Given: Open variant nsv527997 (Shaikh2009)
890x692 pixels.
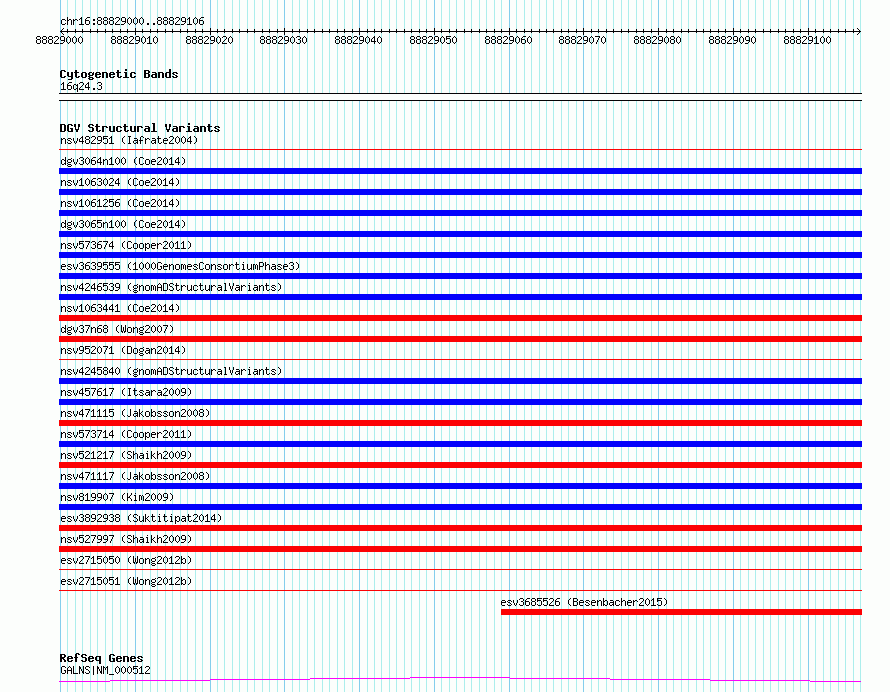Looking at the screenshot, I should coord(126,539).
